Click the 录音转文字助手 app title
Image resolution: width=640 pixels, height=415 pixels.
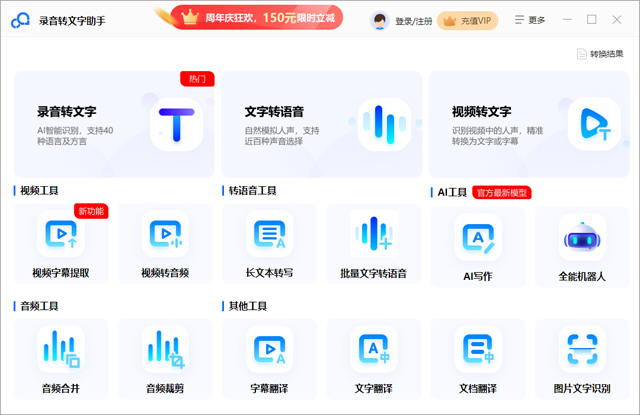[72, 20]
